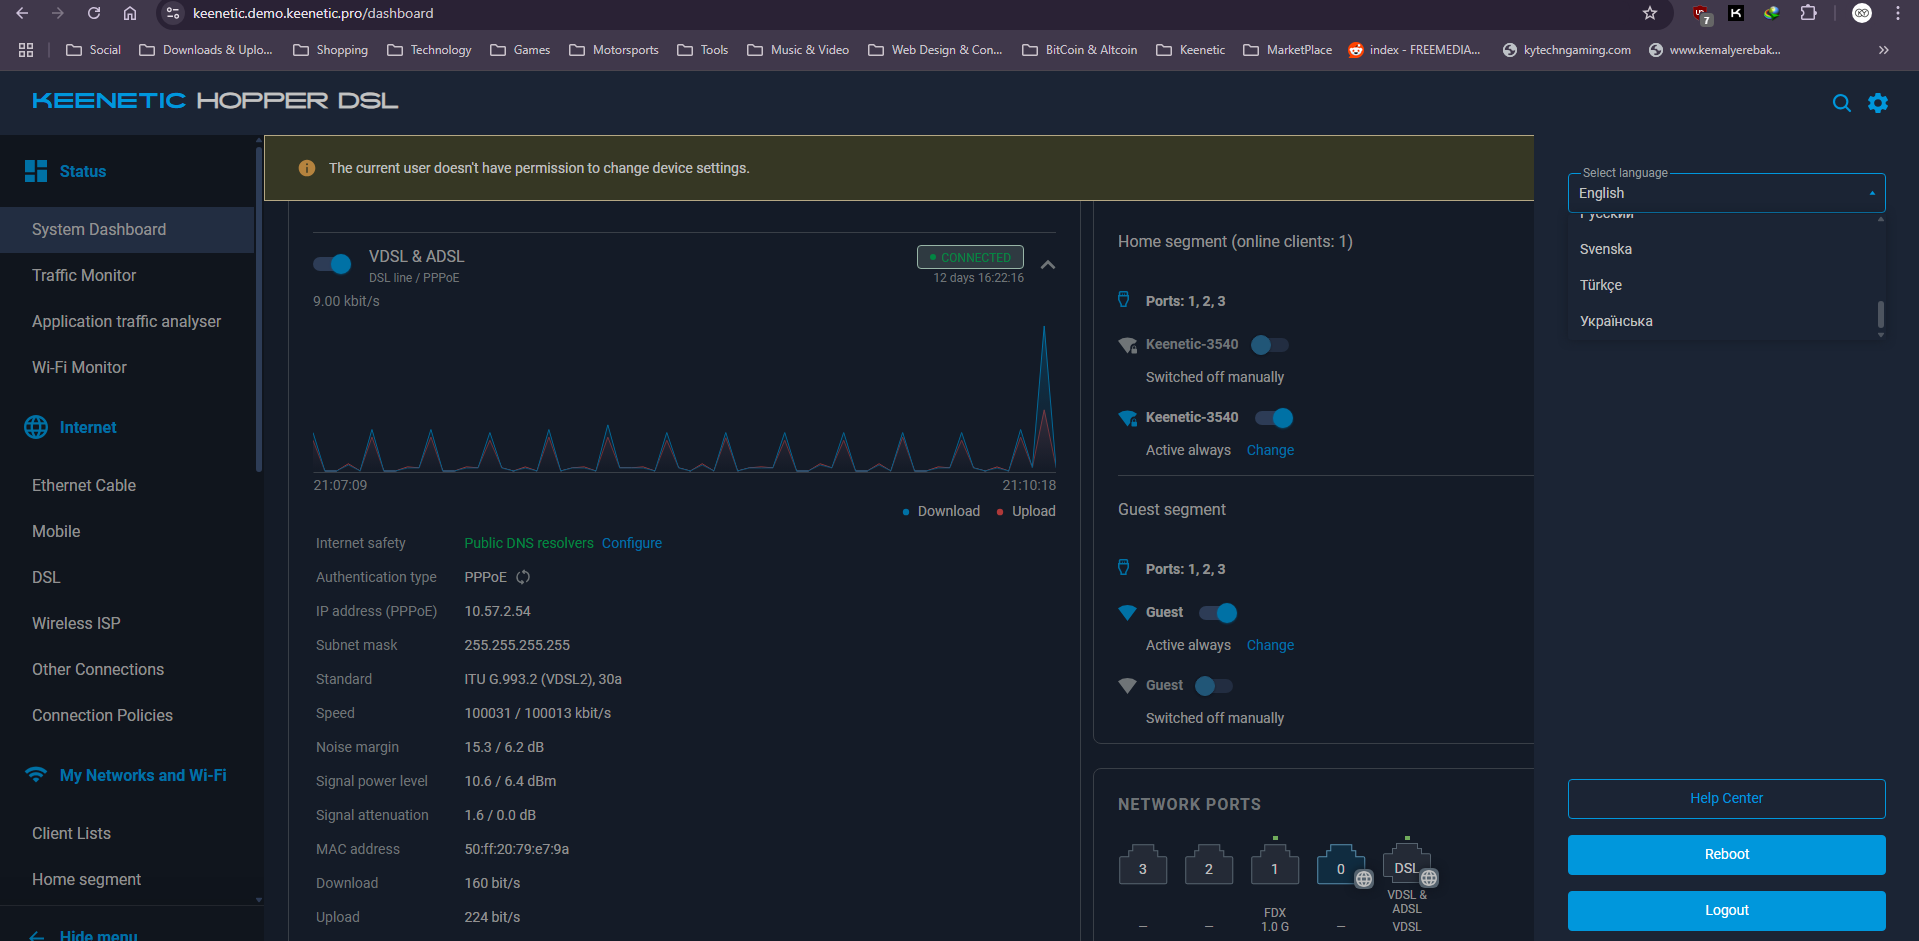Viewport: 1919px width, 941px height.
Task: Click Change link under Keenetic-3540
Action: (1270, 450)
